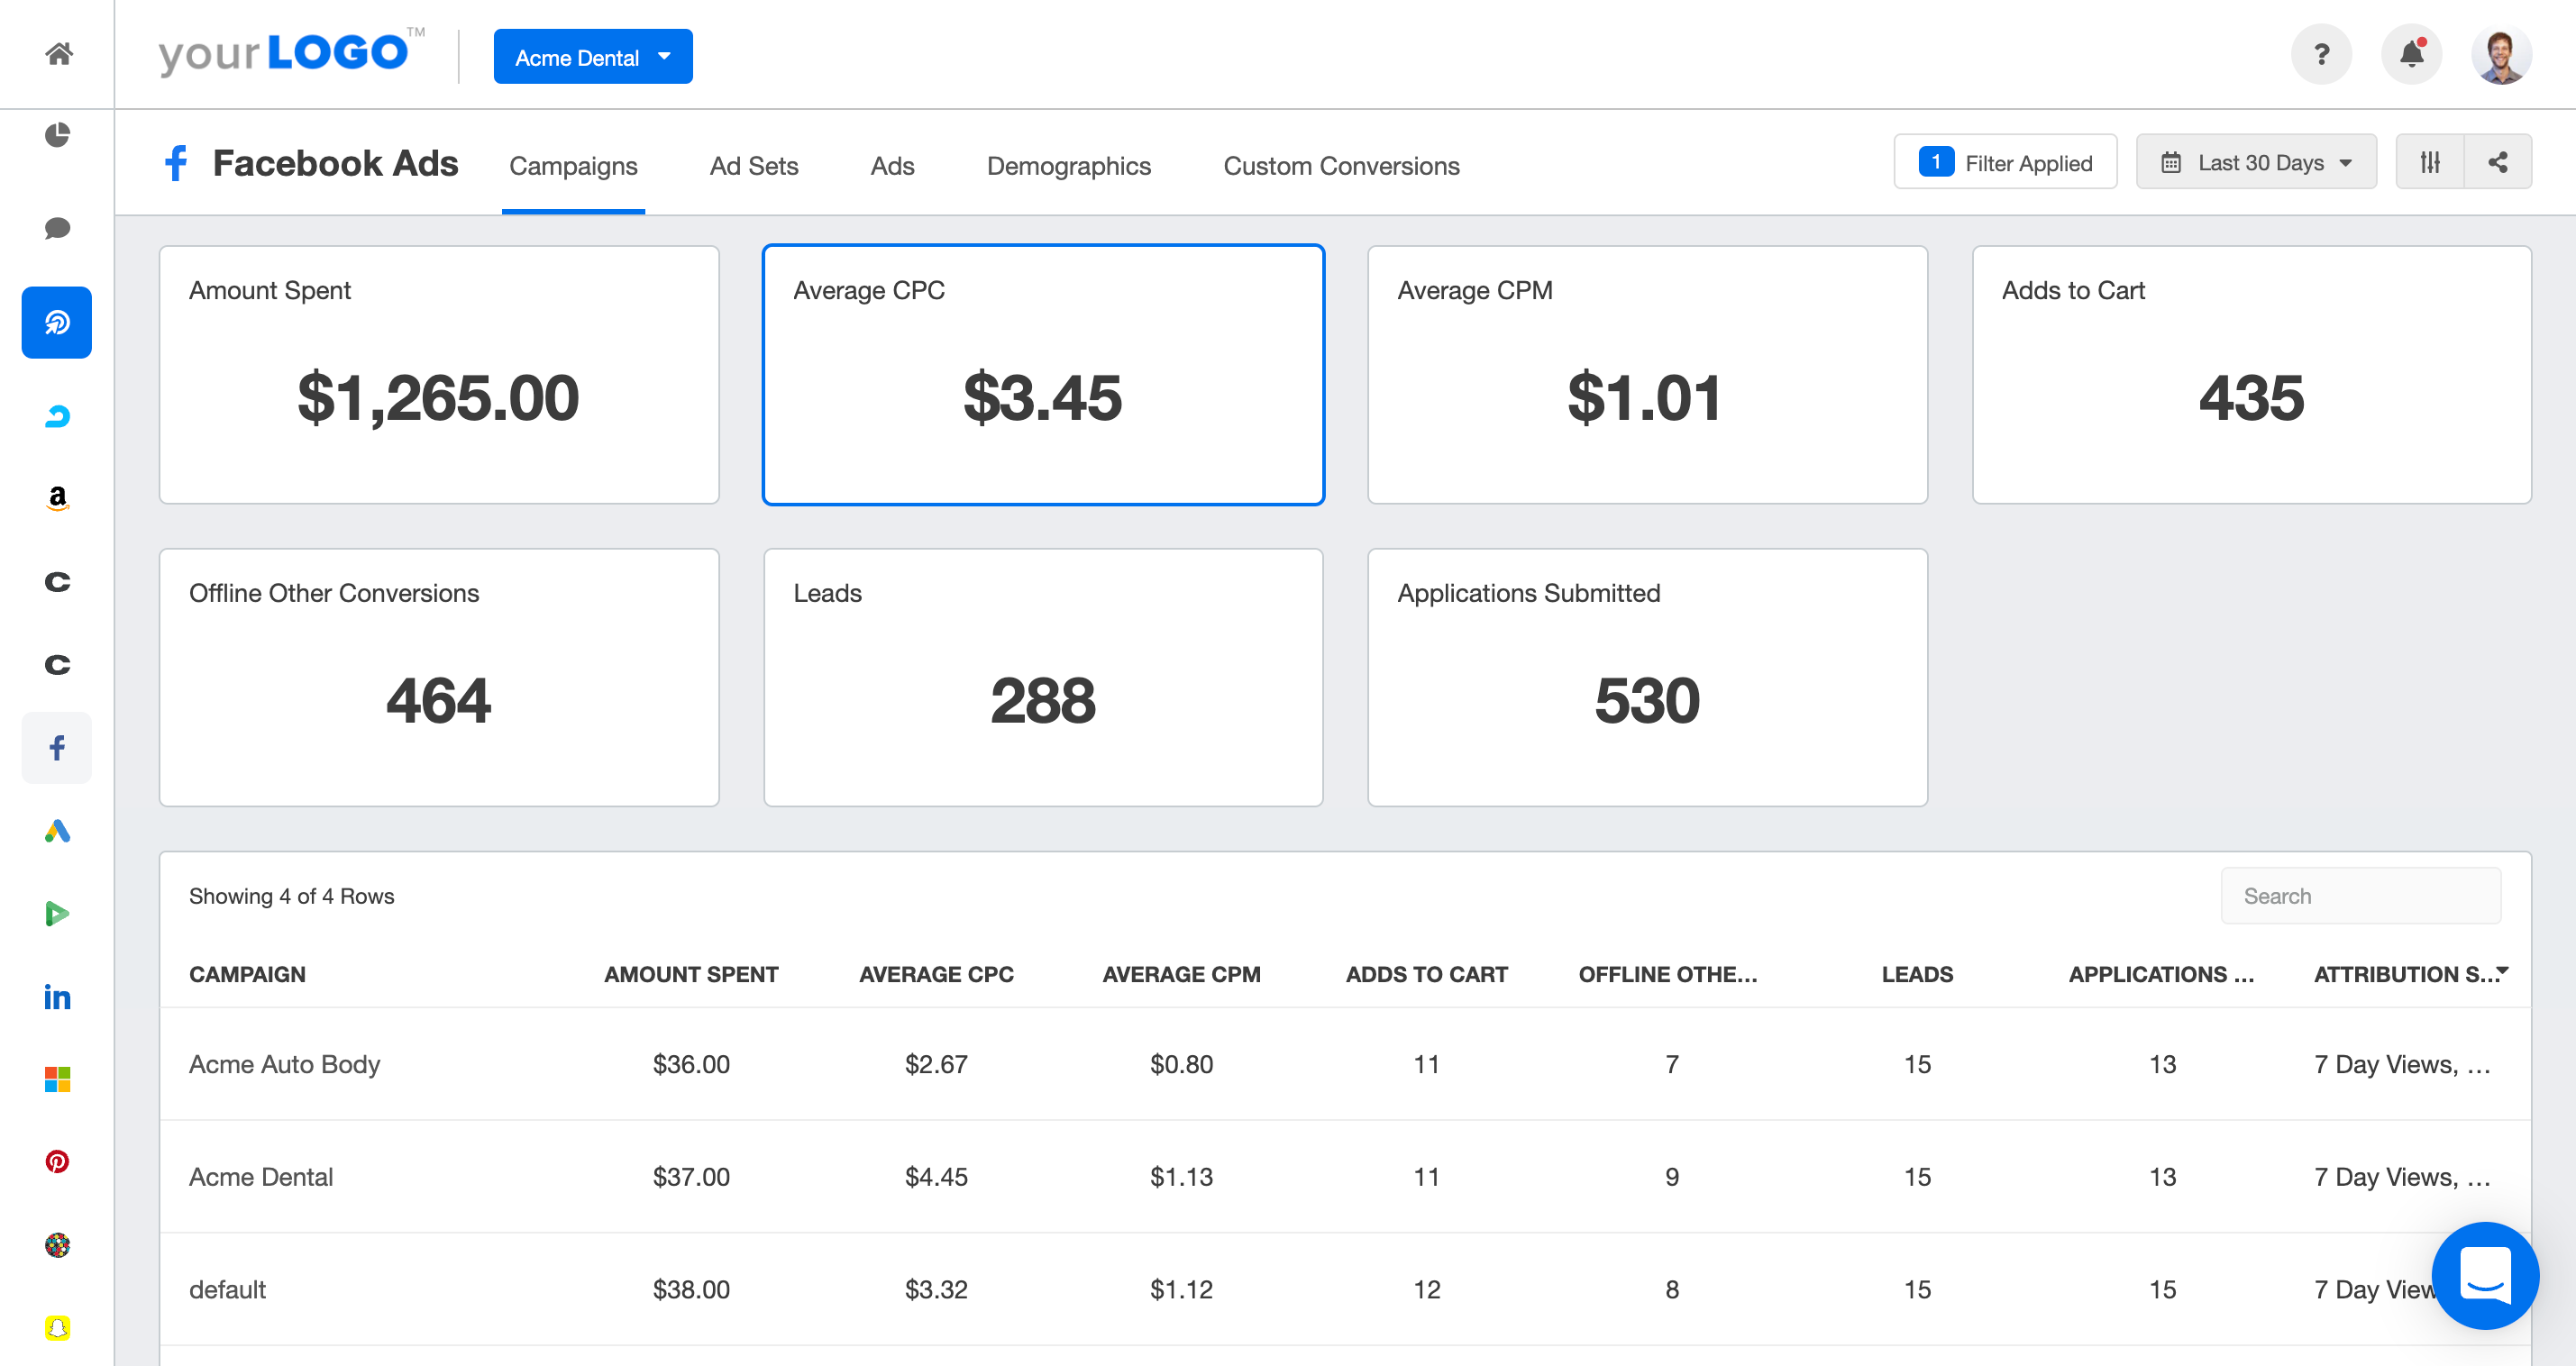Open the Google Ads sidebar icon

(x=57, y=831)
